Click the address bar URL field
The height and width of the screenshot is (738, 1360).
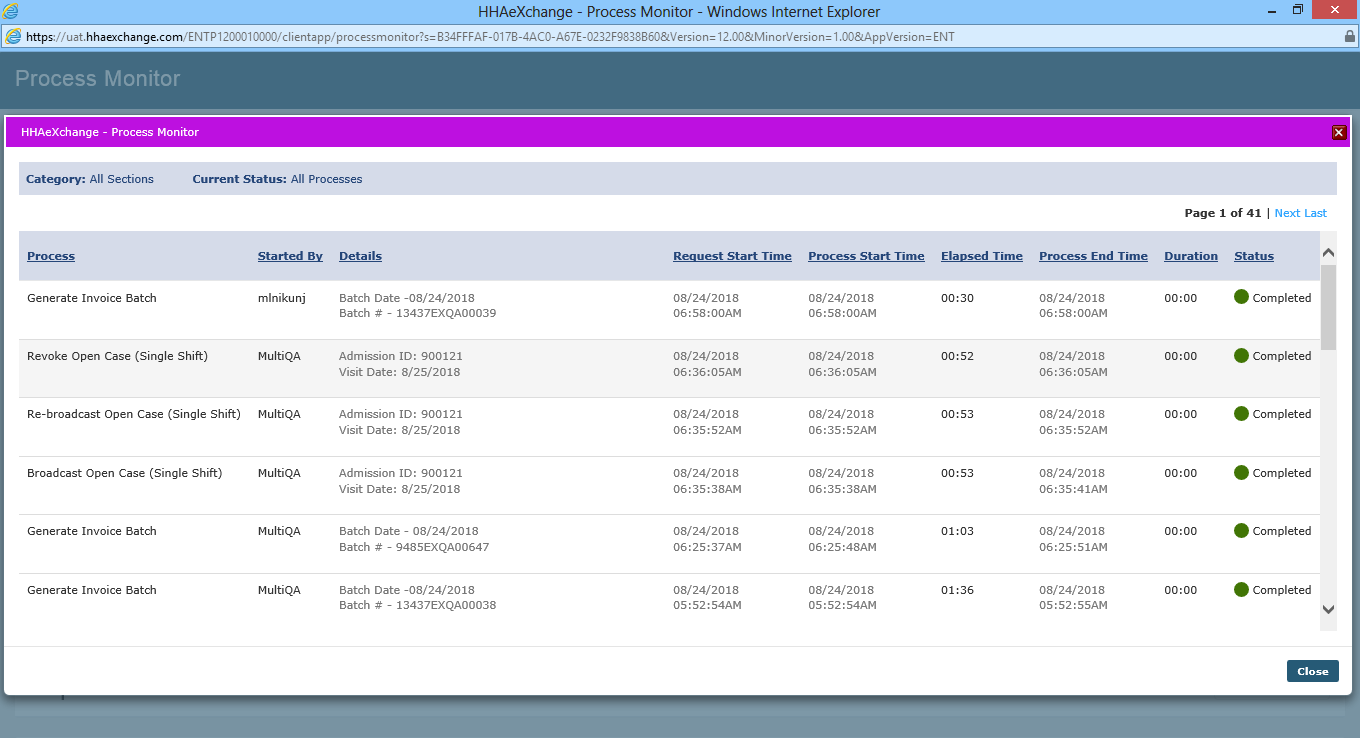point(680,37)
